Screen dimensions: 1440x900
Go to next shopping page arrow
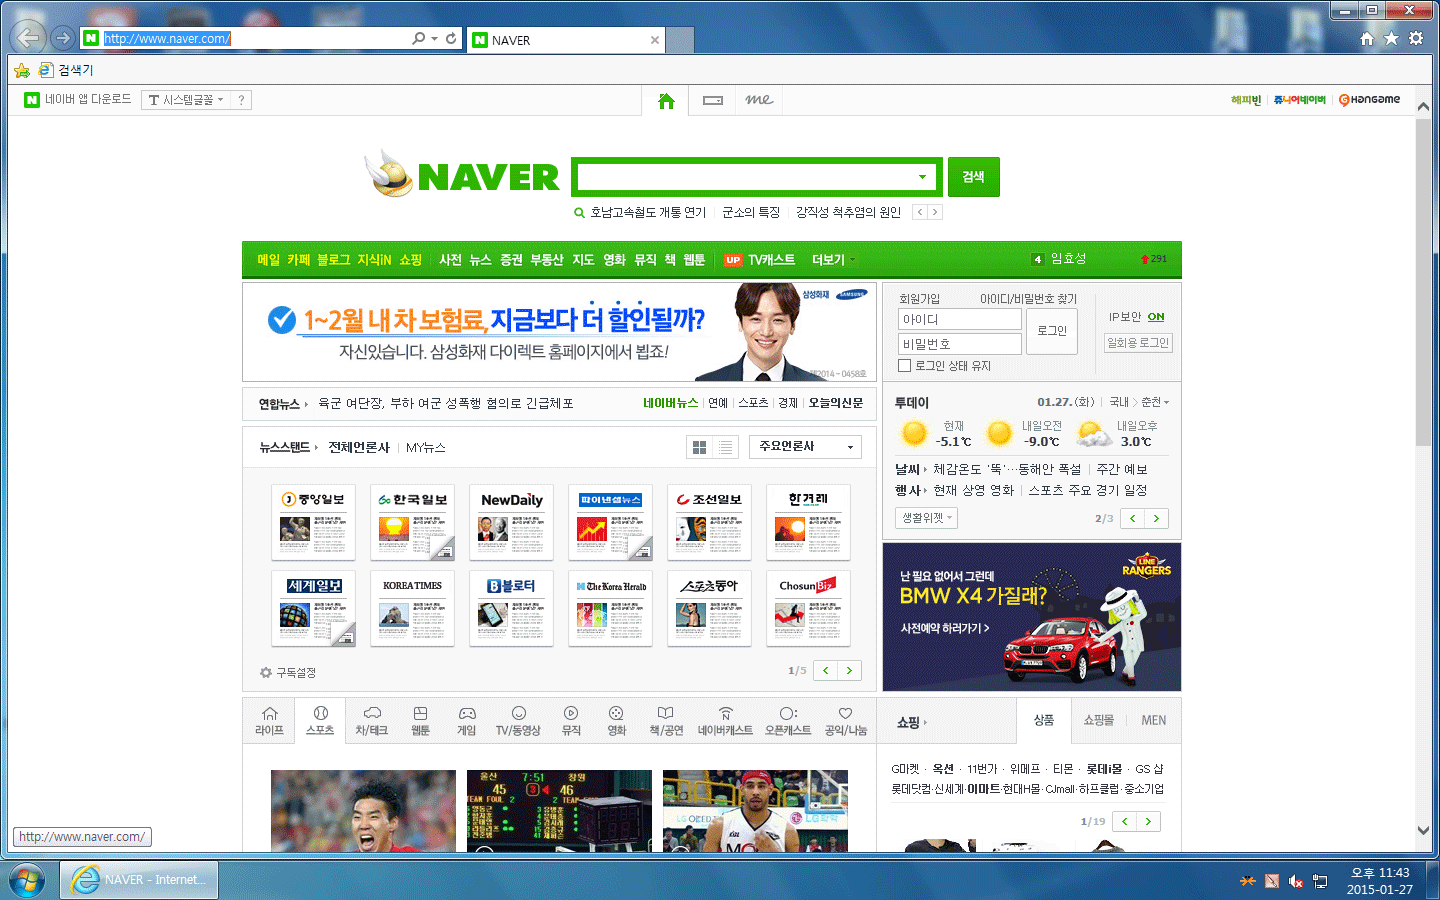[1148, 821]
